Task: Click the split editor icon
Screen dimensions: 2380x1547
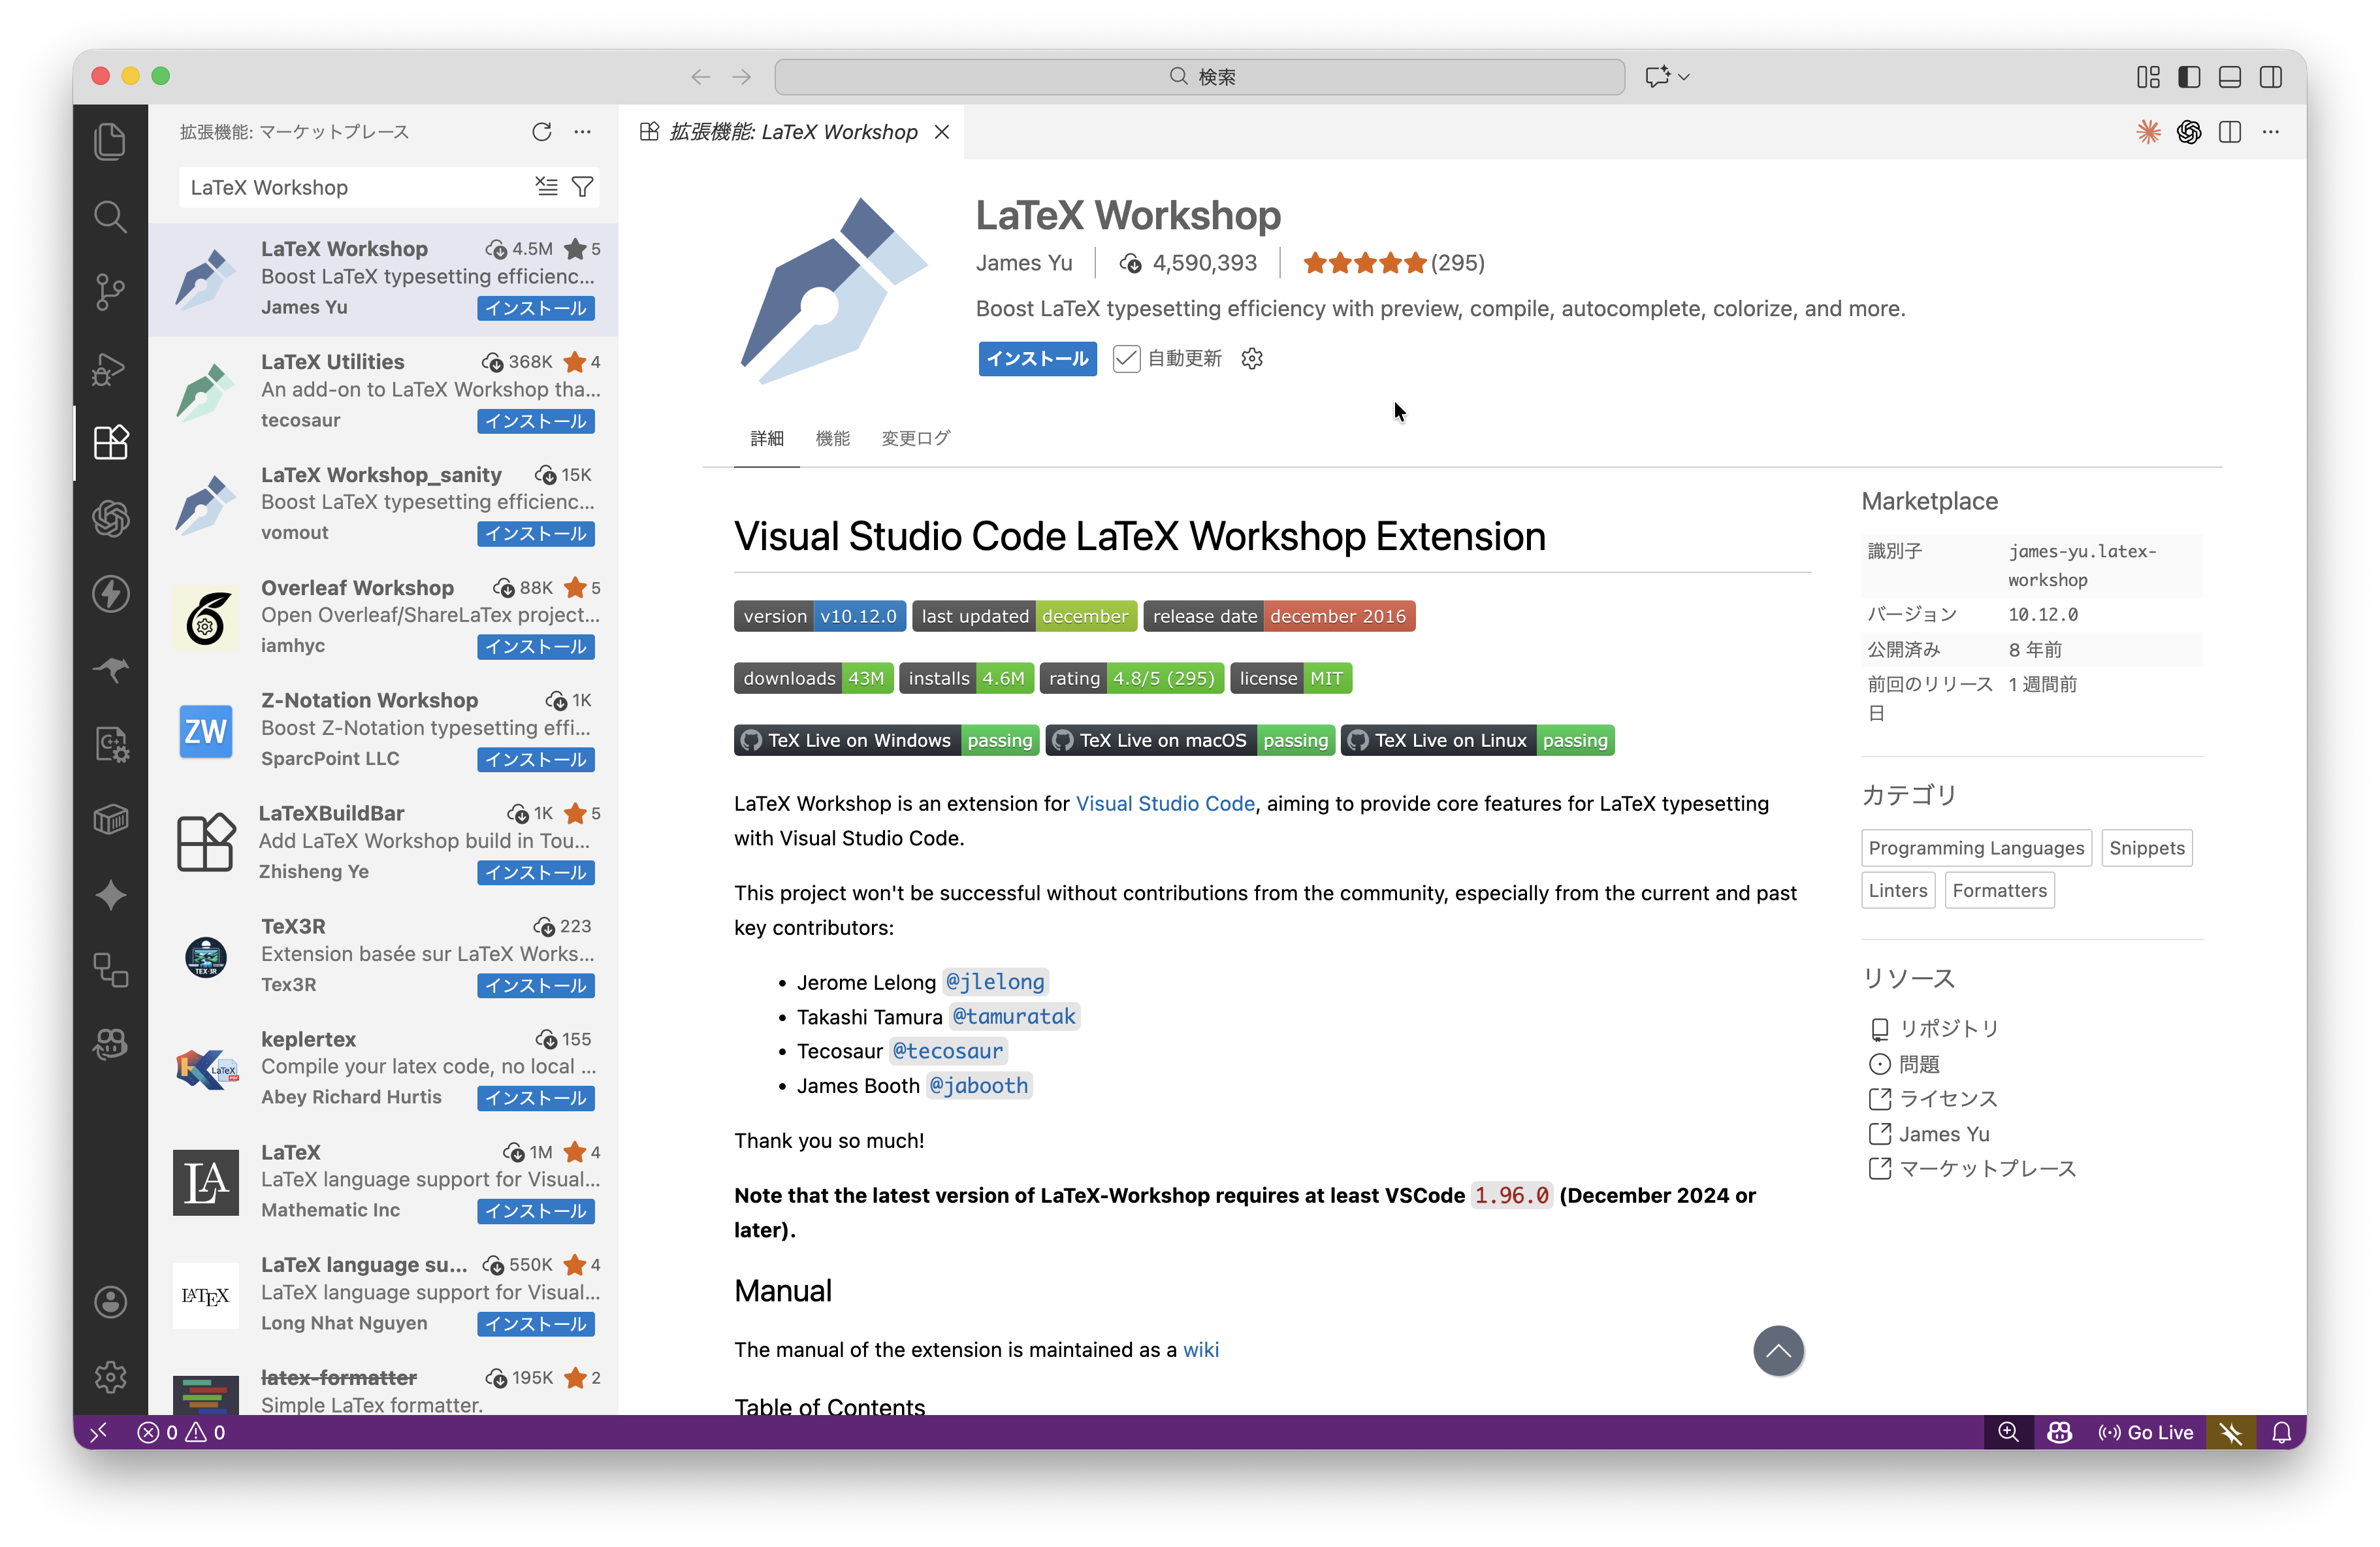Action: (x=2229, y=132)
